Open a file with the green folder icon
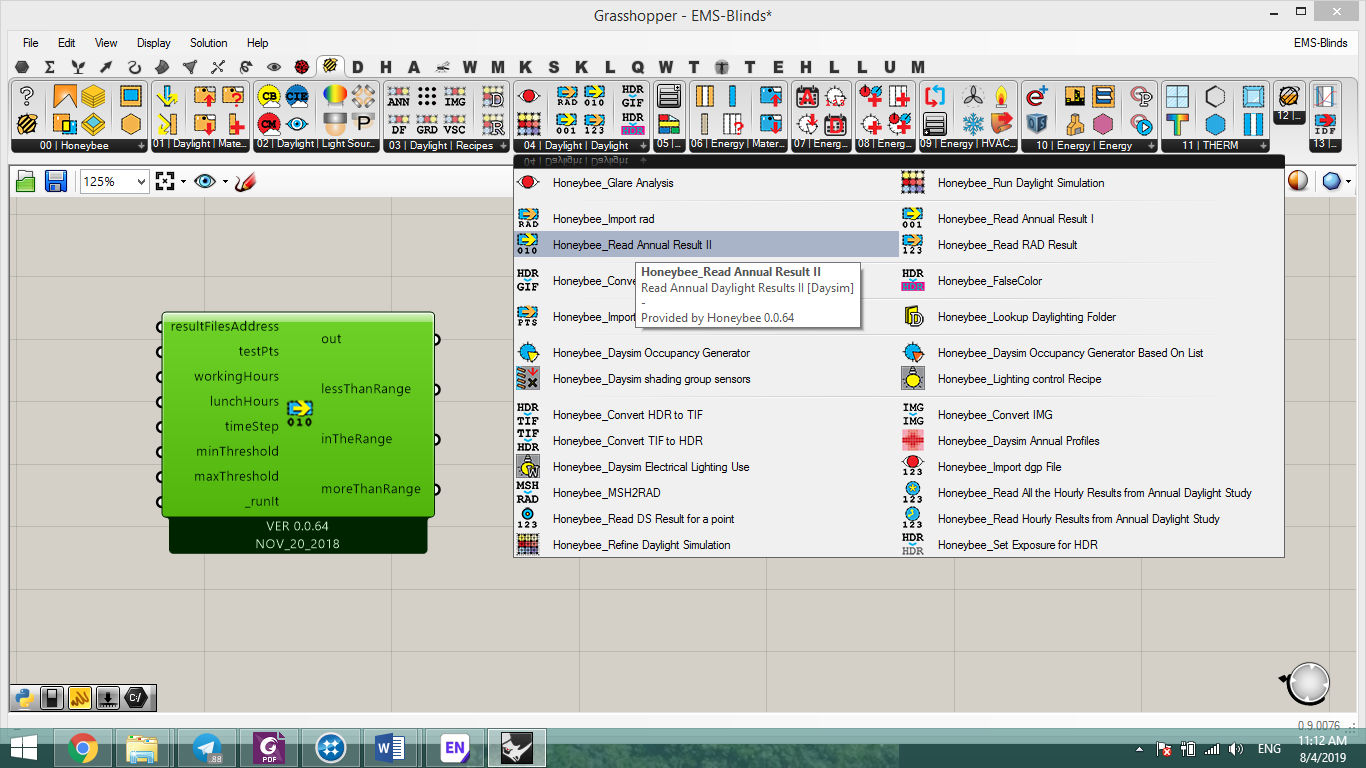Screen dimensions: 1366x768 (x=26, y=181)
